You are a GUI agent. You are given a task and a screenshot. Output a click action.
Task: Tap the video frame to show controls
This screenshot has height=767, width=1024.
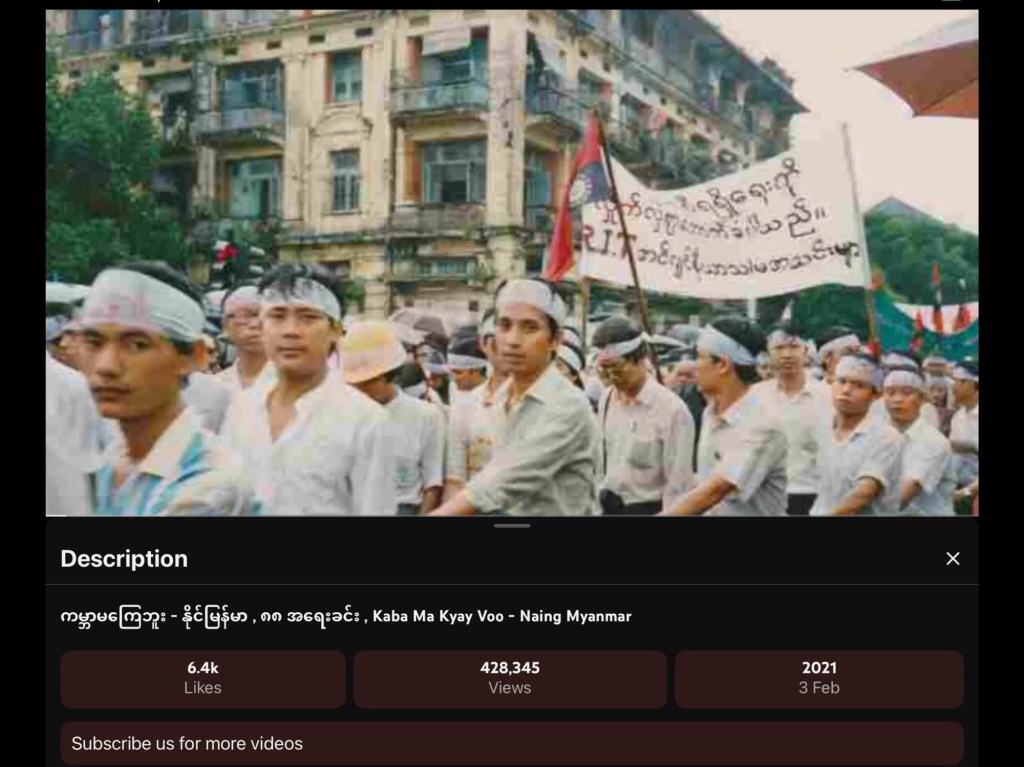point(512,262)
